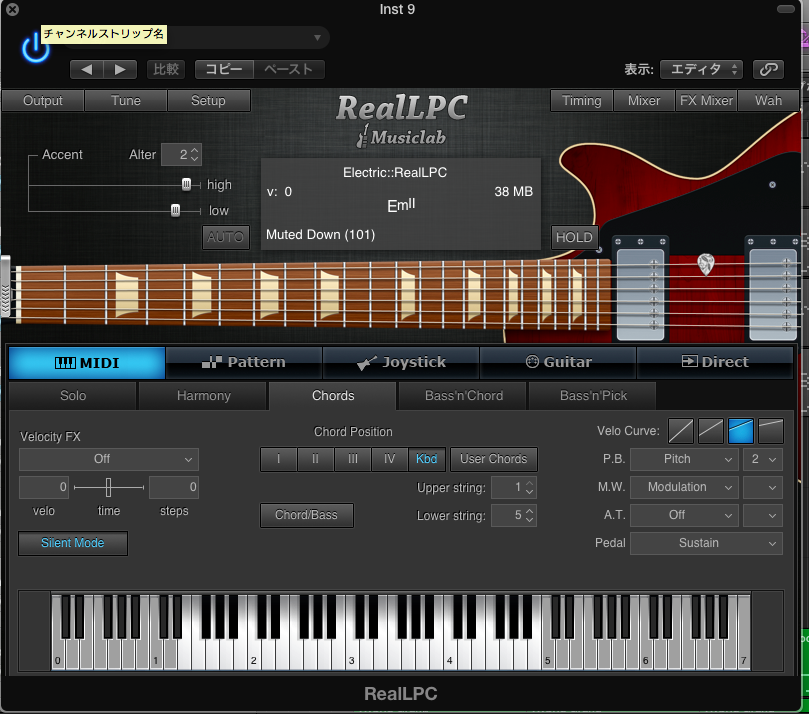Switch to the Joystick mode tab

tap(401, 363)
